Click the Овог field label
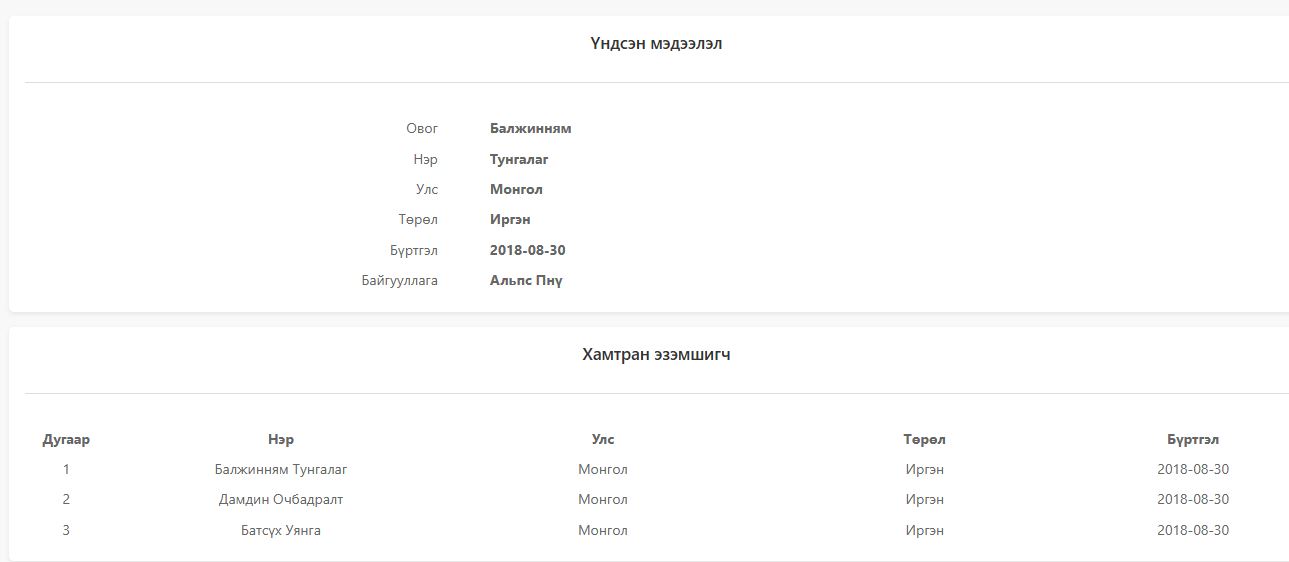The image size is (1289, 562). coord(421,128)
